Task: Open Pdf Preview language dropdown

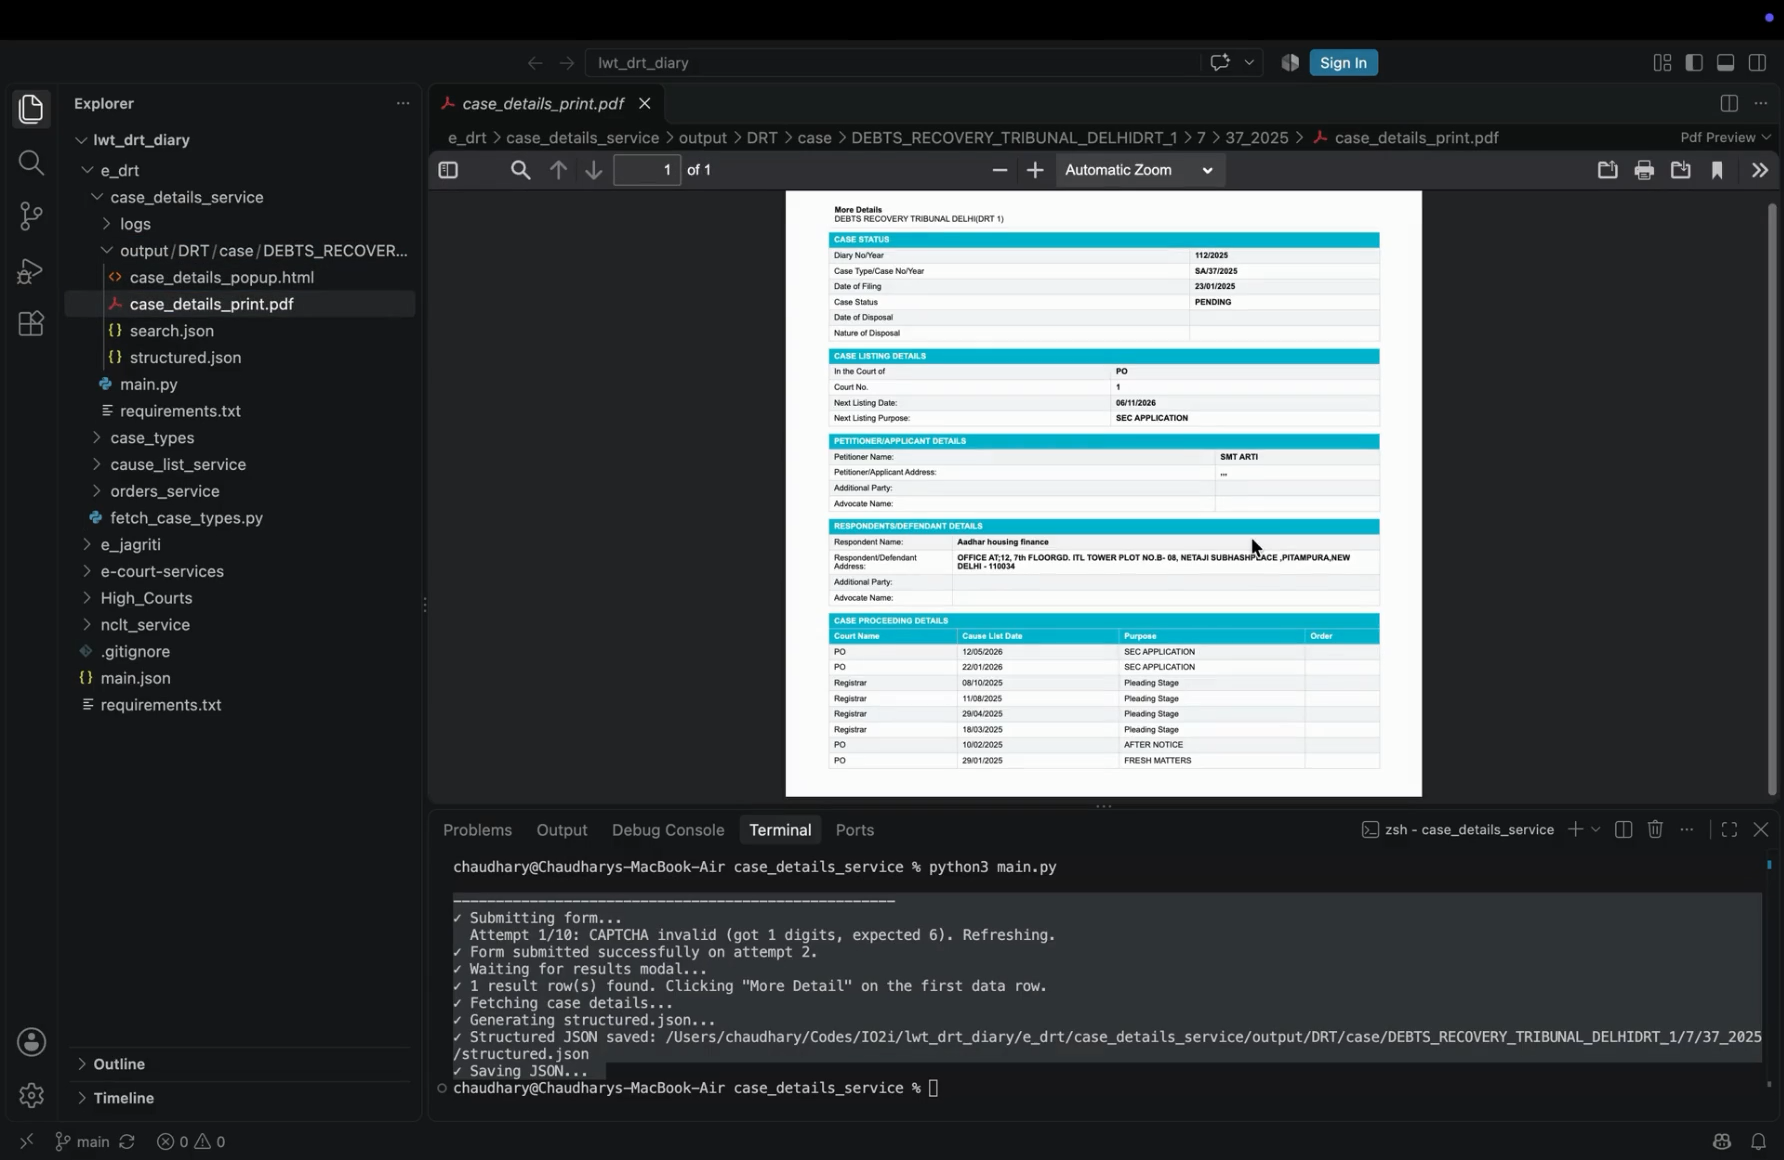Action: (1725, 137)
